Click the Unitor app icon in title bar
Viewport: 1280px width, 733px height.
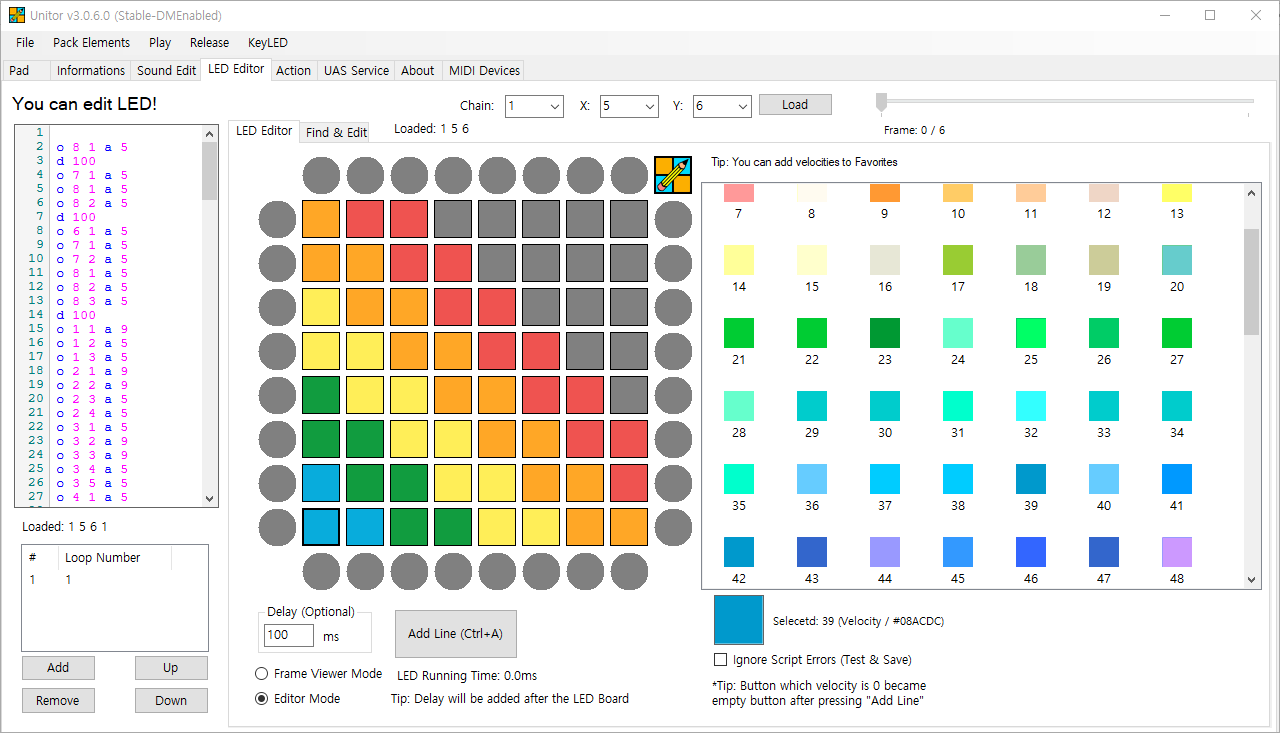pyautogui.click(x=17, y=15)
